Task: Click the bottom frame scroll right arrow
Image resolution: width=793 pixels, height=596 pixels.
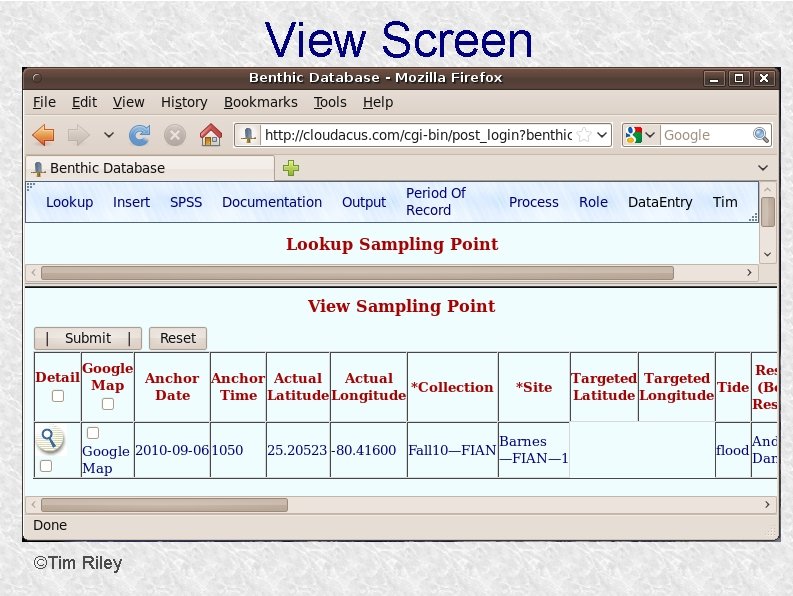Action: 767,504
